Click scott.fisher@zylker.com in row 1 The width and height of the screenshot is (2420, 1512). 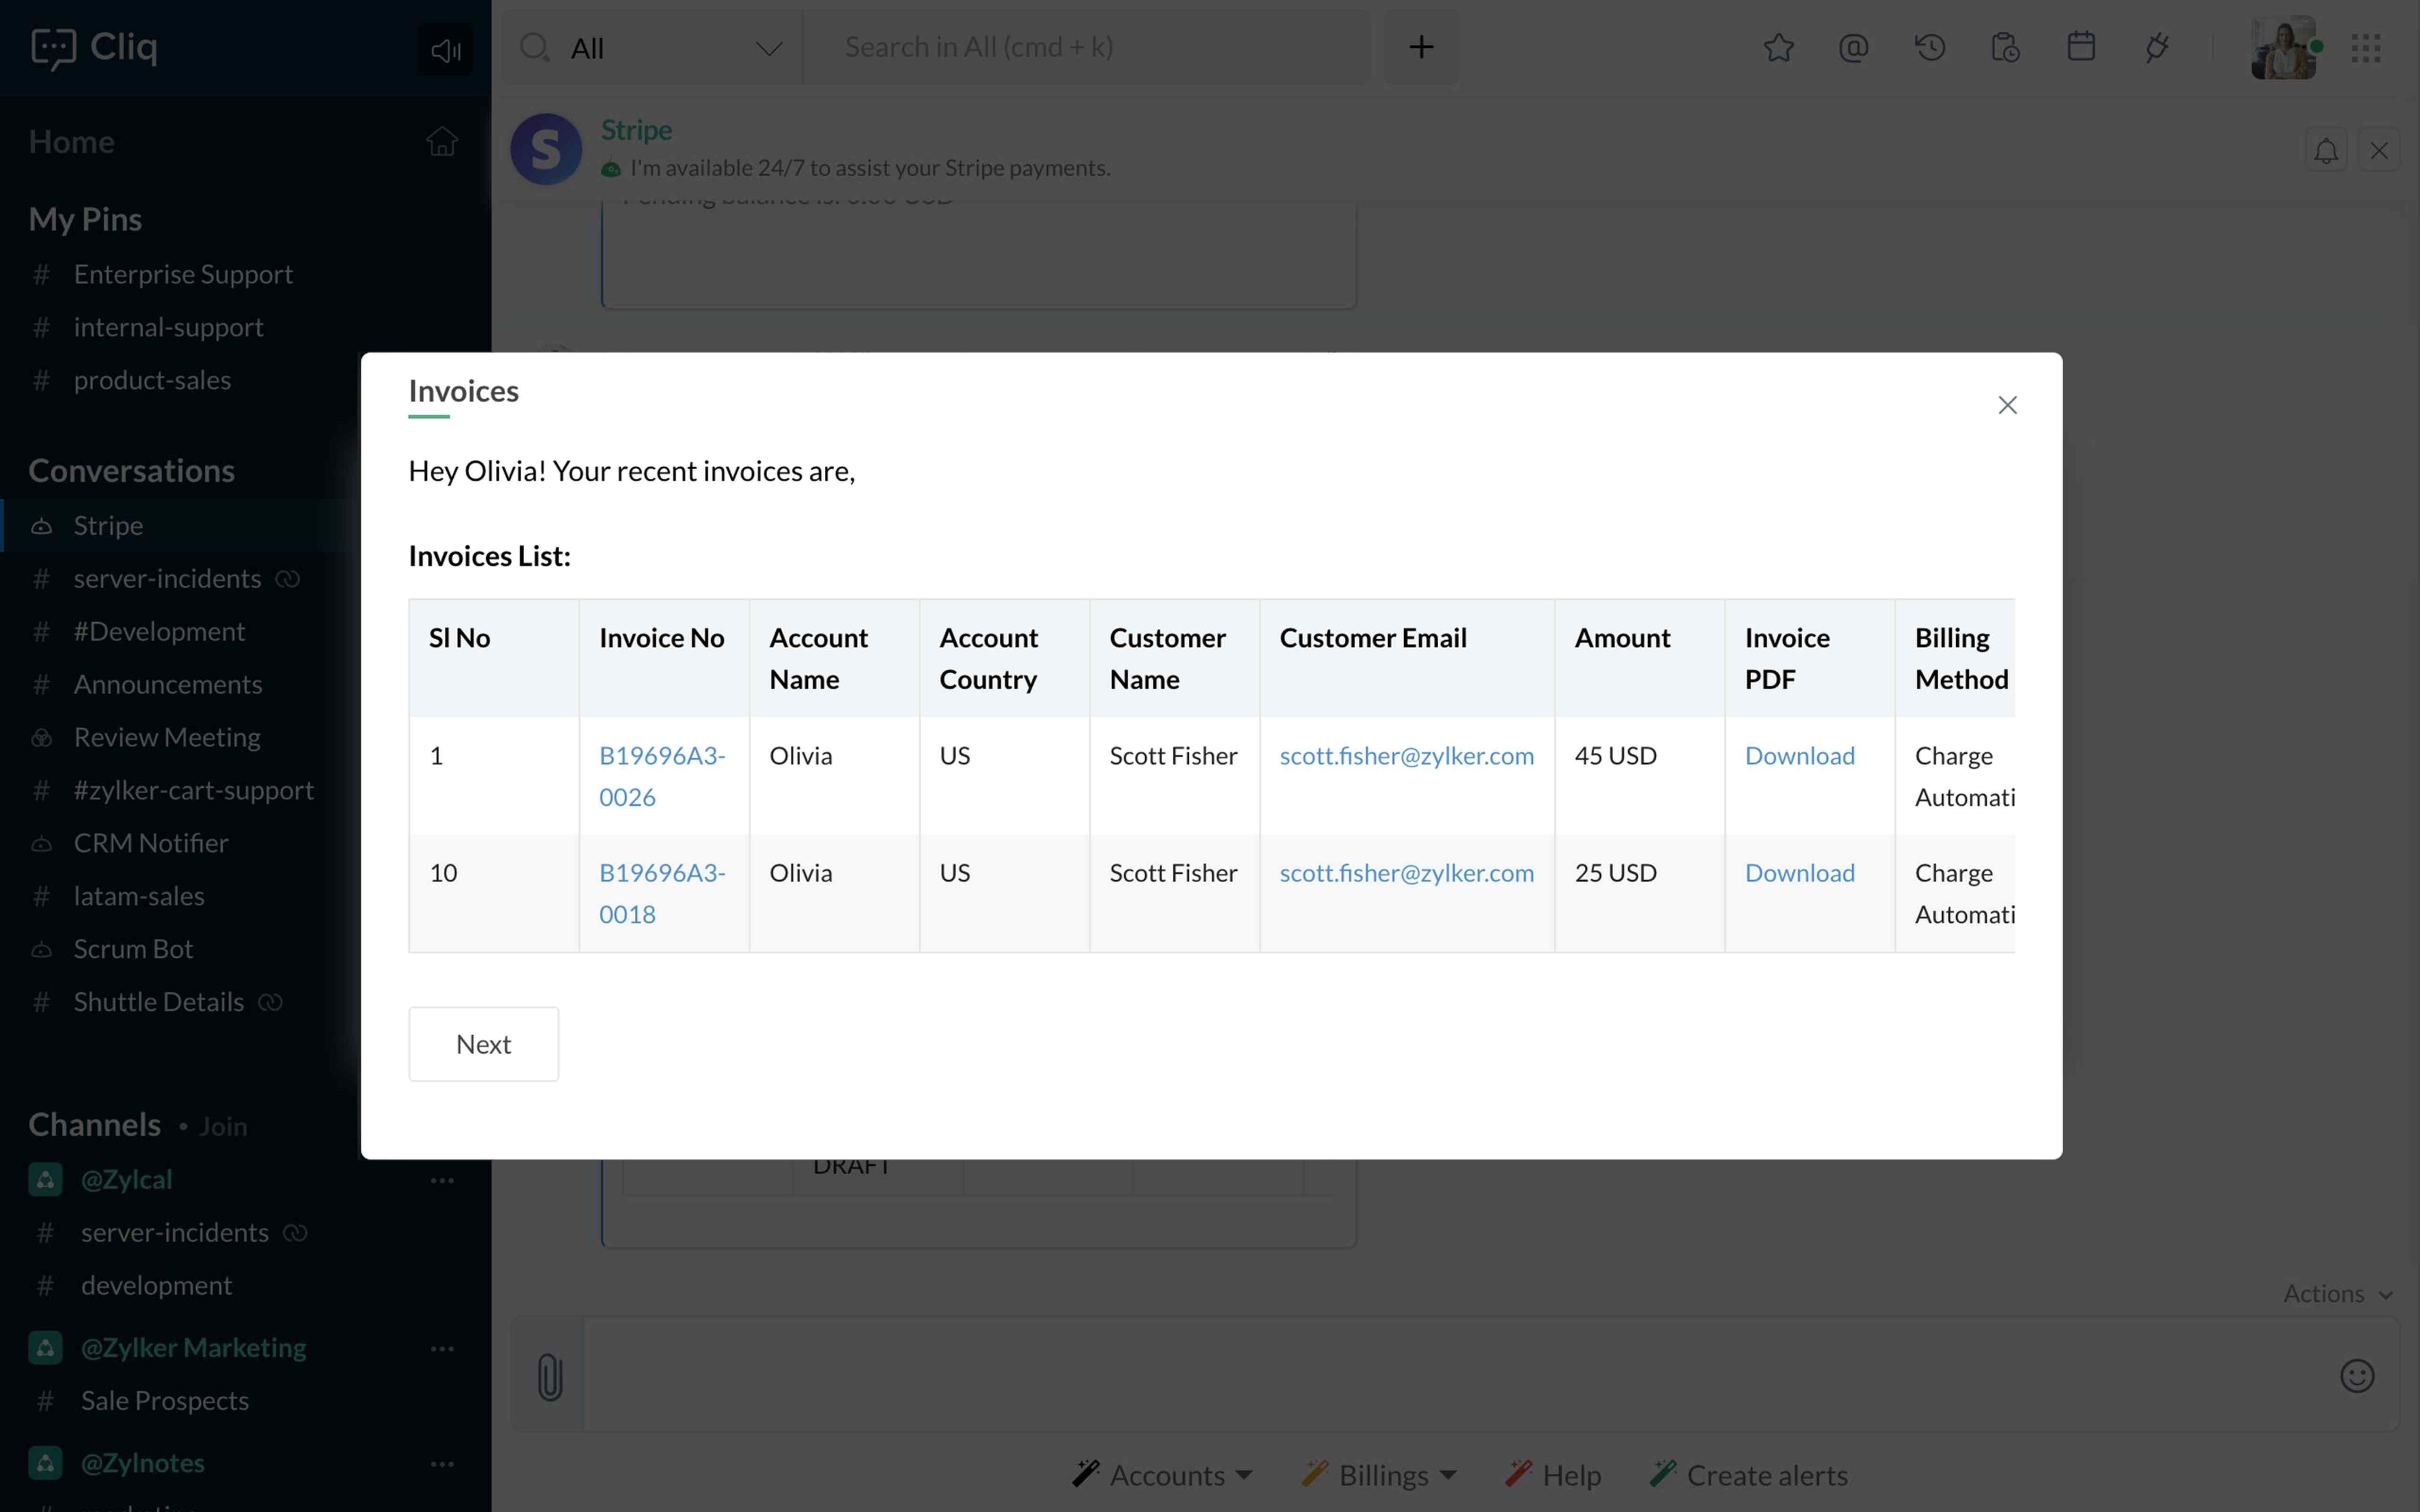point(1406,755)
